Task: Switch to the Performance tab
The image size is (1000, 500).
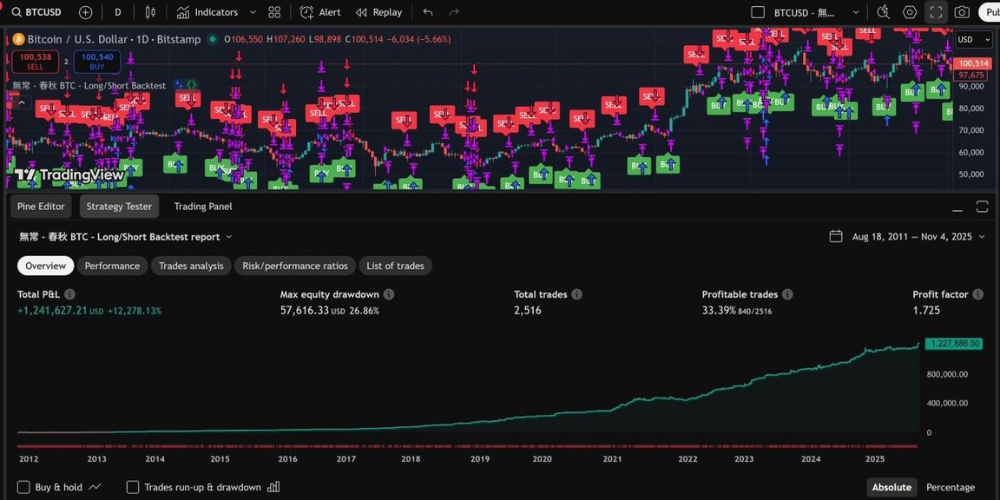Action: tap(112, 265)
